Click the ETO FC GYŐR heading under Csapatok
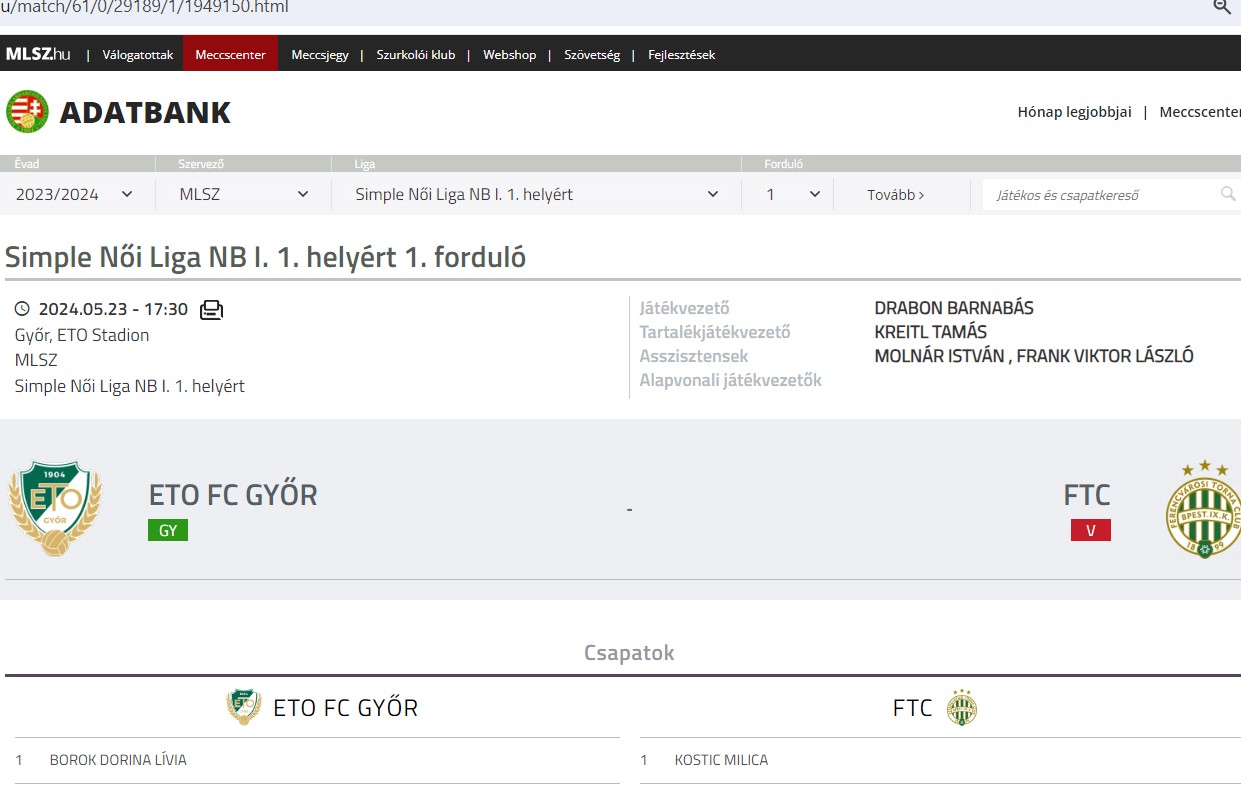 346,708
